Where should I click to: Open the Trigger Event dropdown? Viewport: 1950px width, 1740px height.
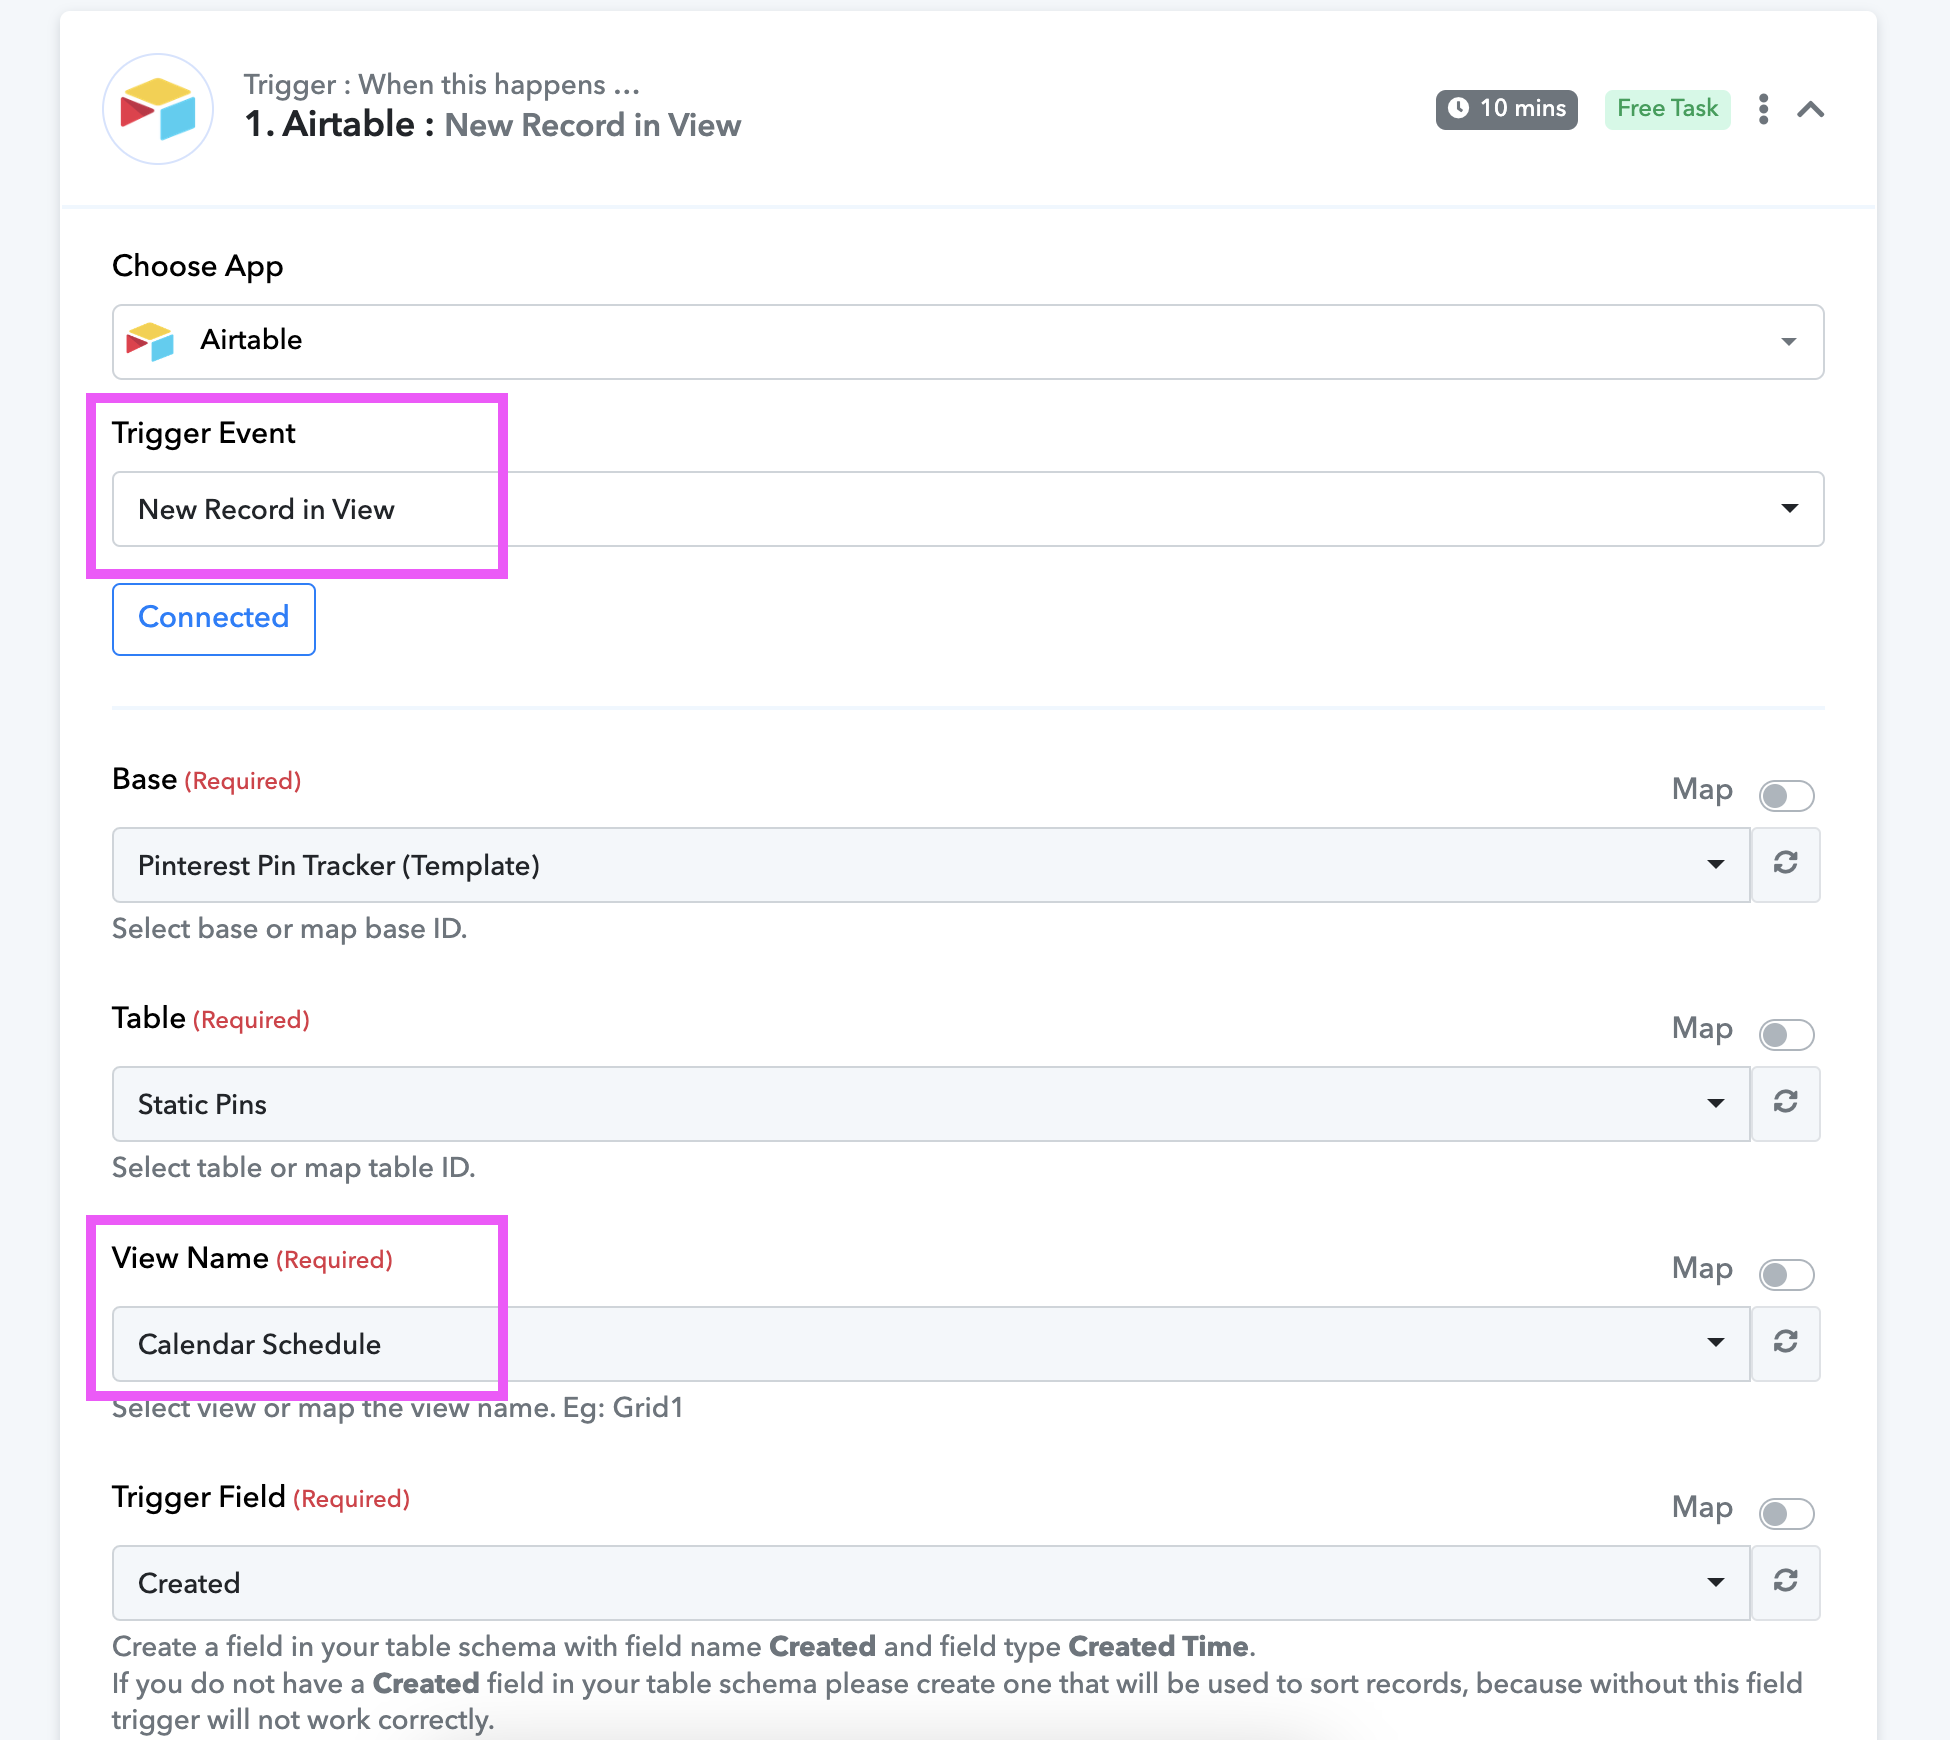point(968,509)
